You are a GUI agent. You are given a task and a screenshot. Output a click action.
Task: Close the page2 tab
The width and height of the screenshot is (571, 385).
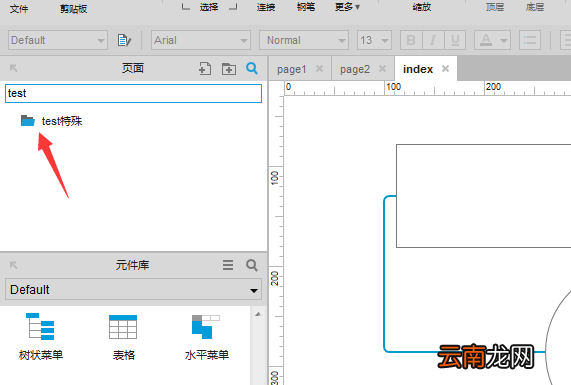coord(382,68)
